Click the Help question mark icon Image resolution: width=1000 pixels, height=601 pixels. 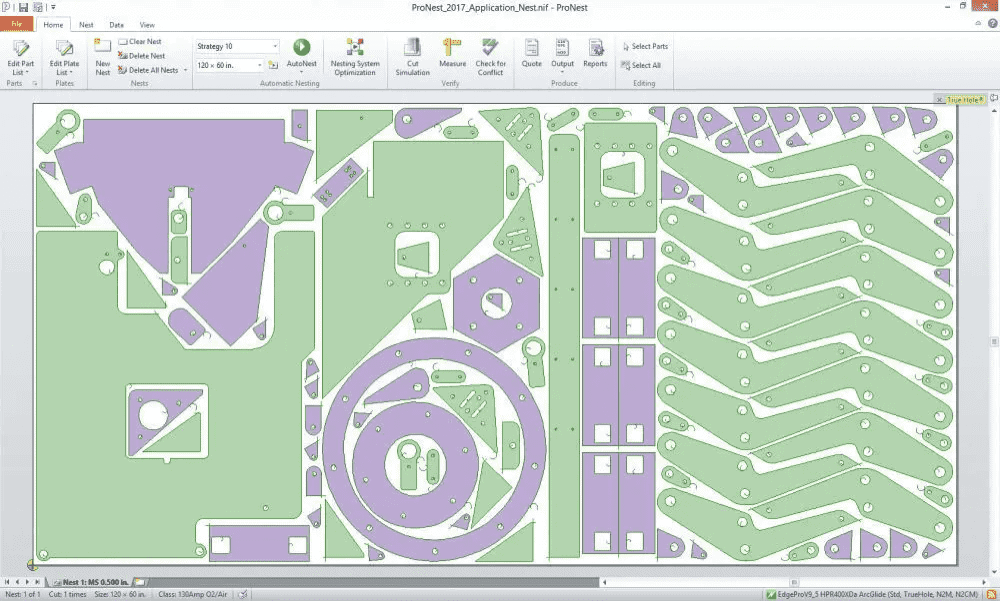[x=991, y=24]
